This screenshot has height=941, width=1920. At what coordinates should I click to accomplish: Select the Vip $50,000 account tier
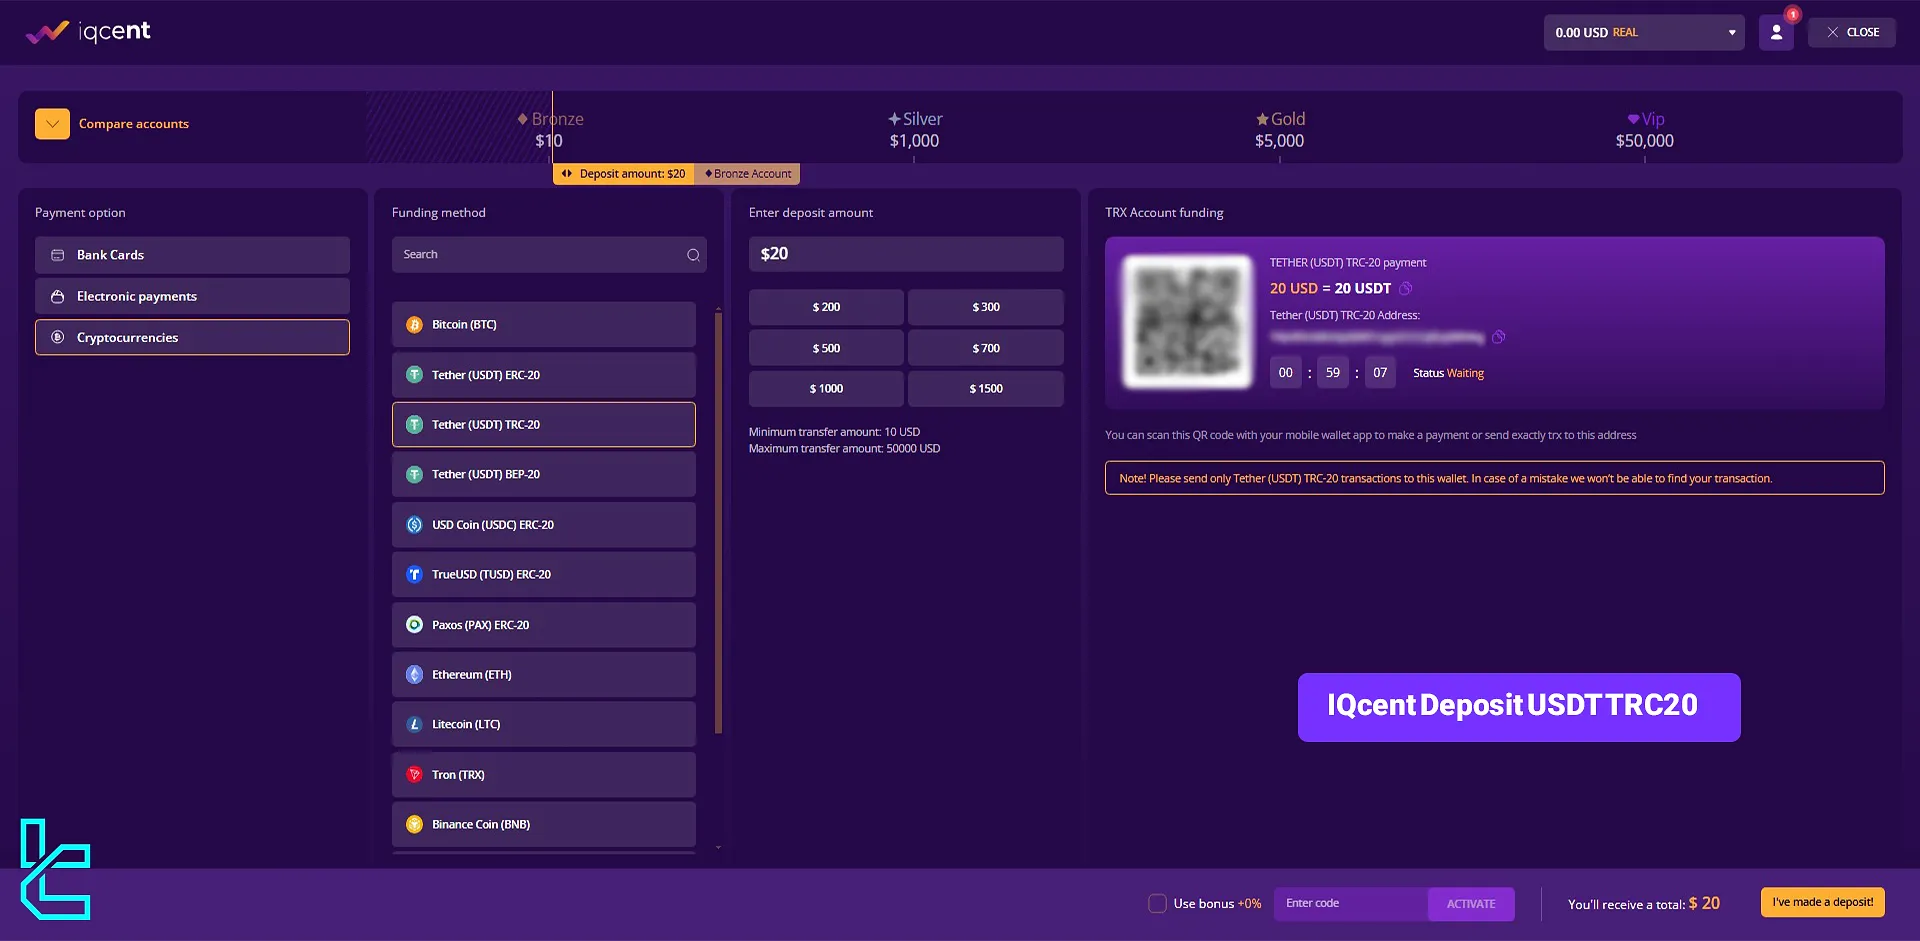pyautogui.click(x=1645, y=130)
